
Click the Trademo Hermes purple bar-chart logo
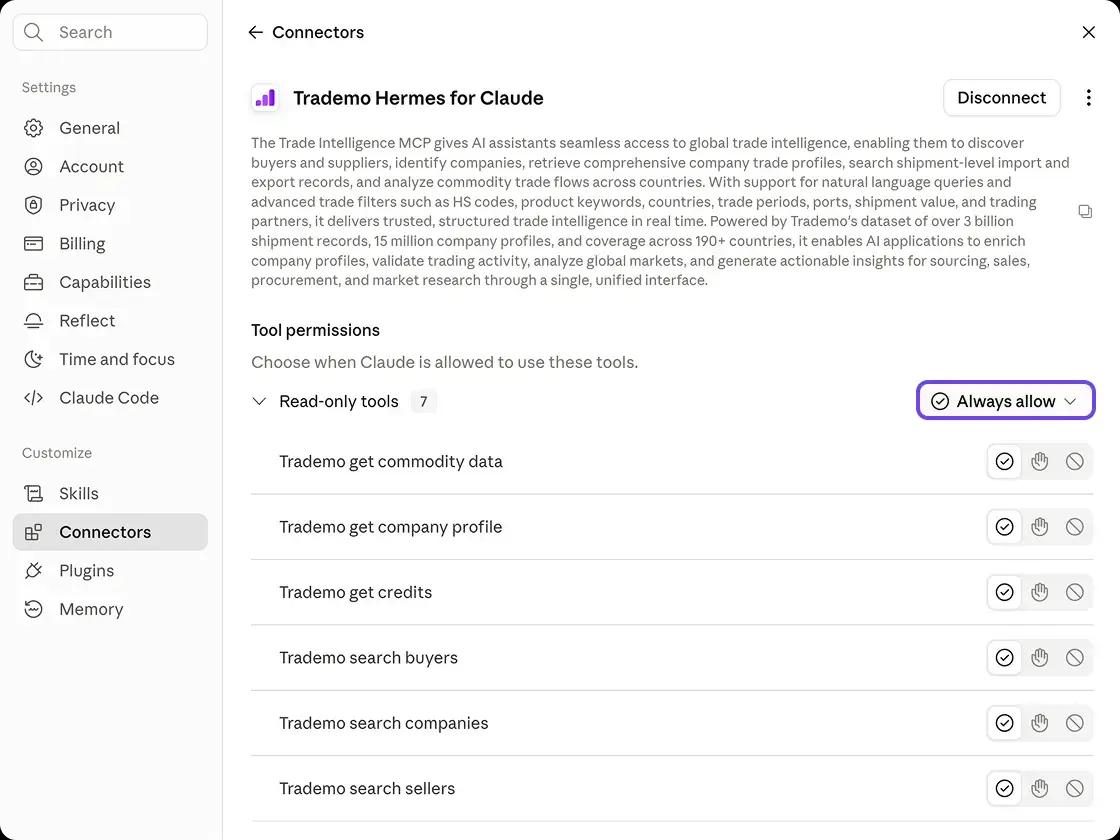266,98
